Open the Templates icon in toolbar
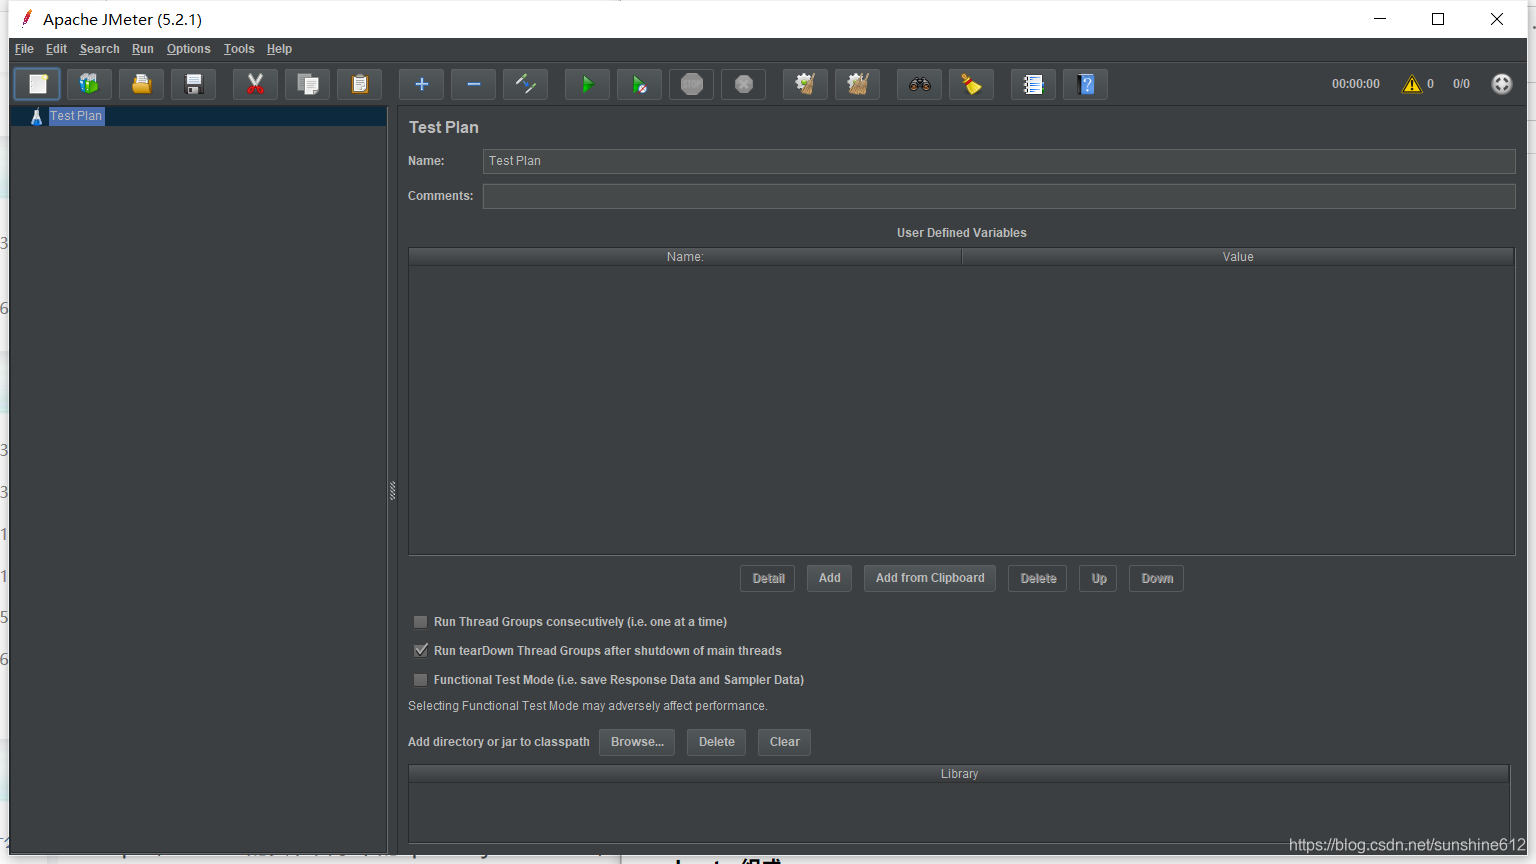The width and height of the screenshot is (1536, 864). point(90,84)
